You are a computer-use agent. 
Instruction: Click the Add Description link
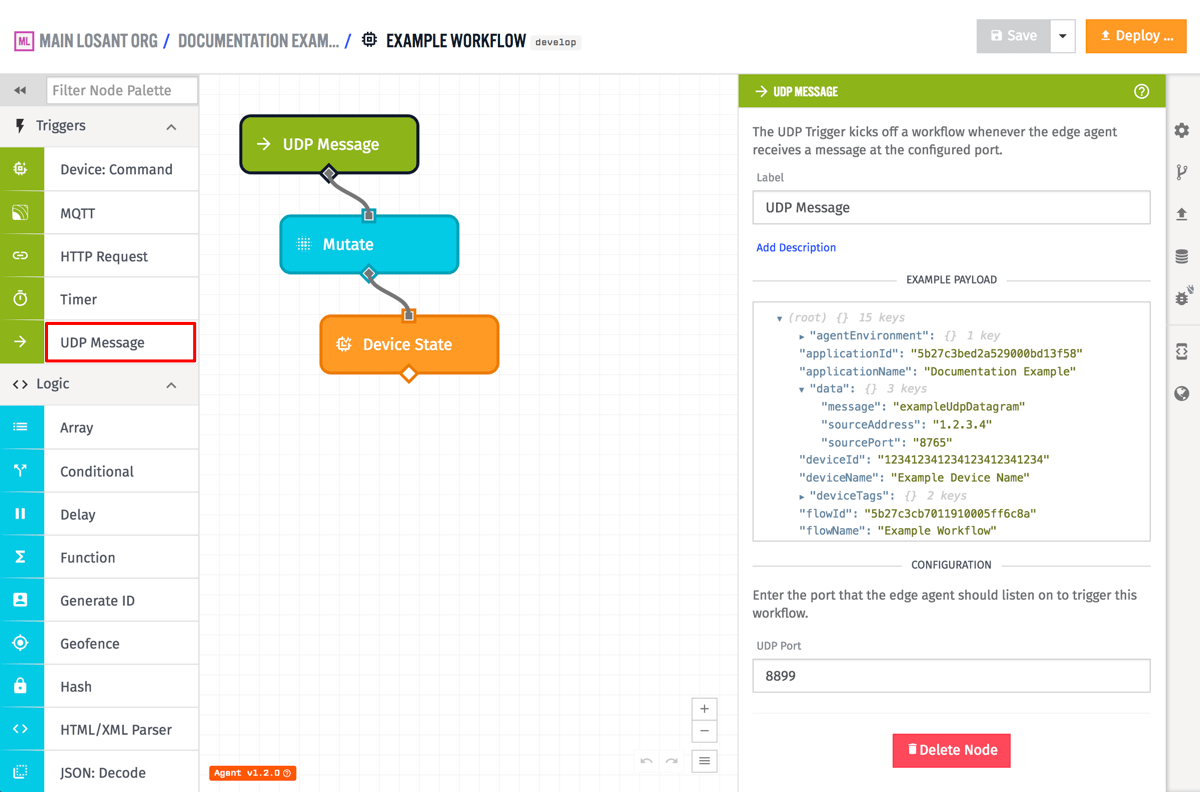(796, 247)
